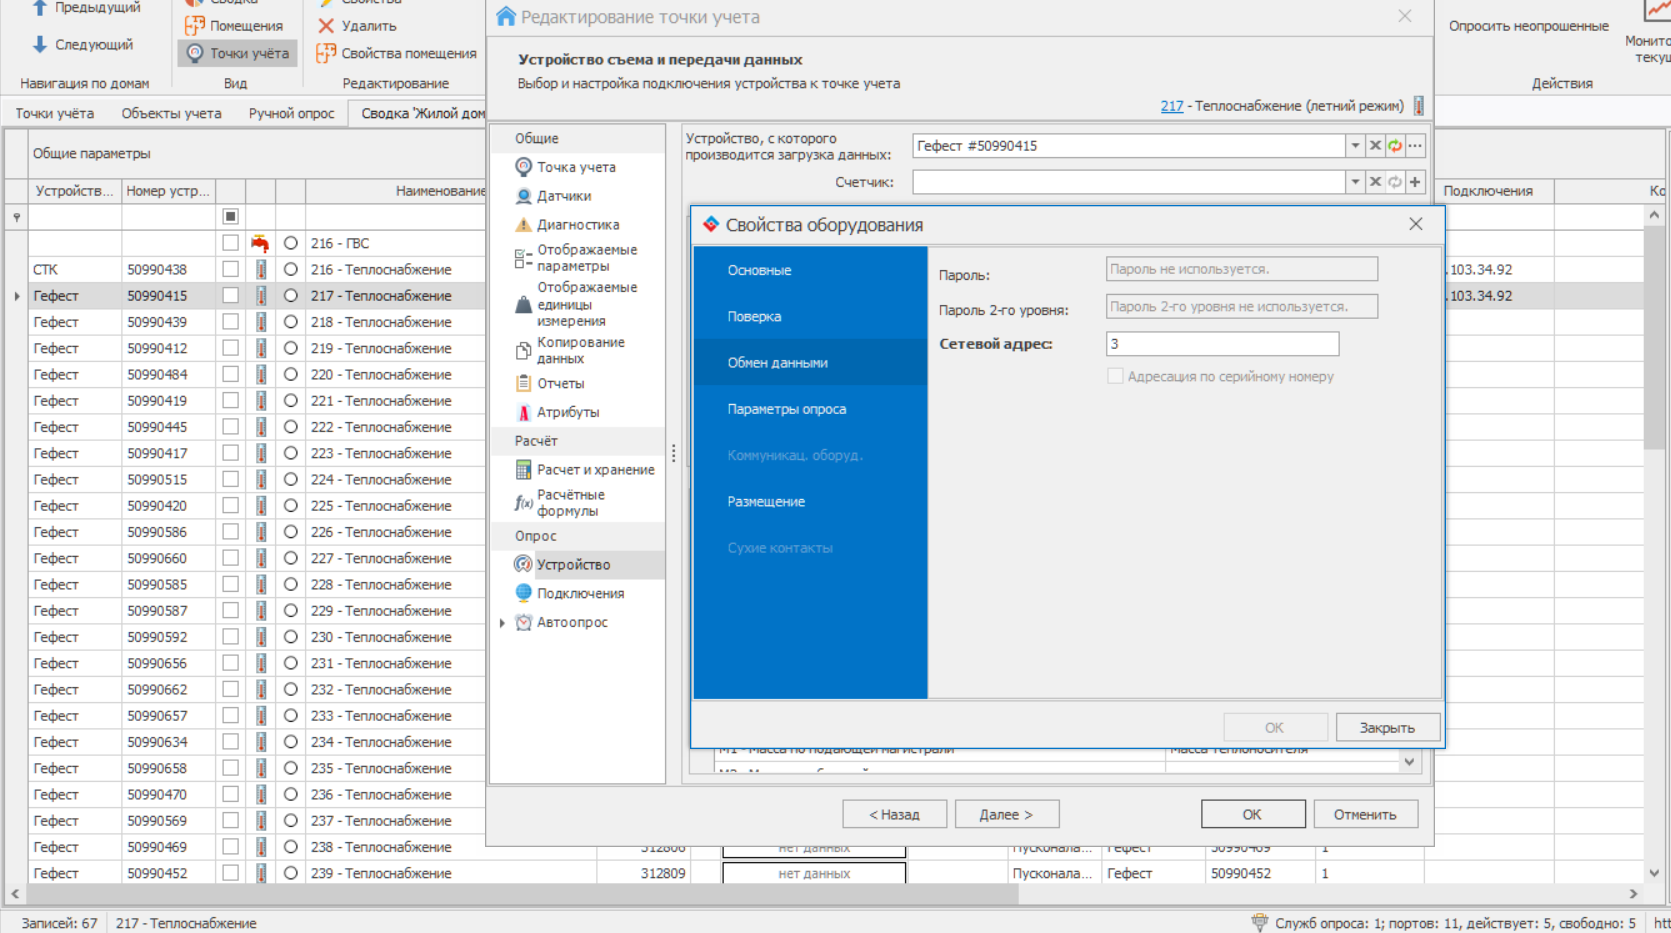Tick checkbox for row 216 - ГВС
This screenshot has width=1671, height=933.
point(231,243)
